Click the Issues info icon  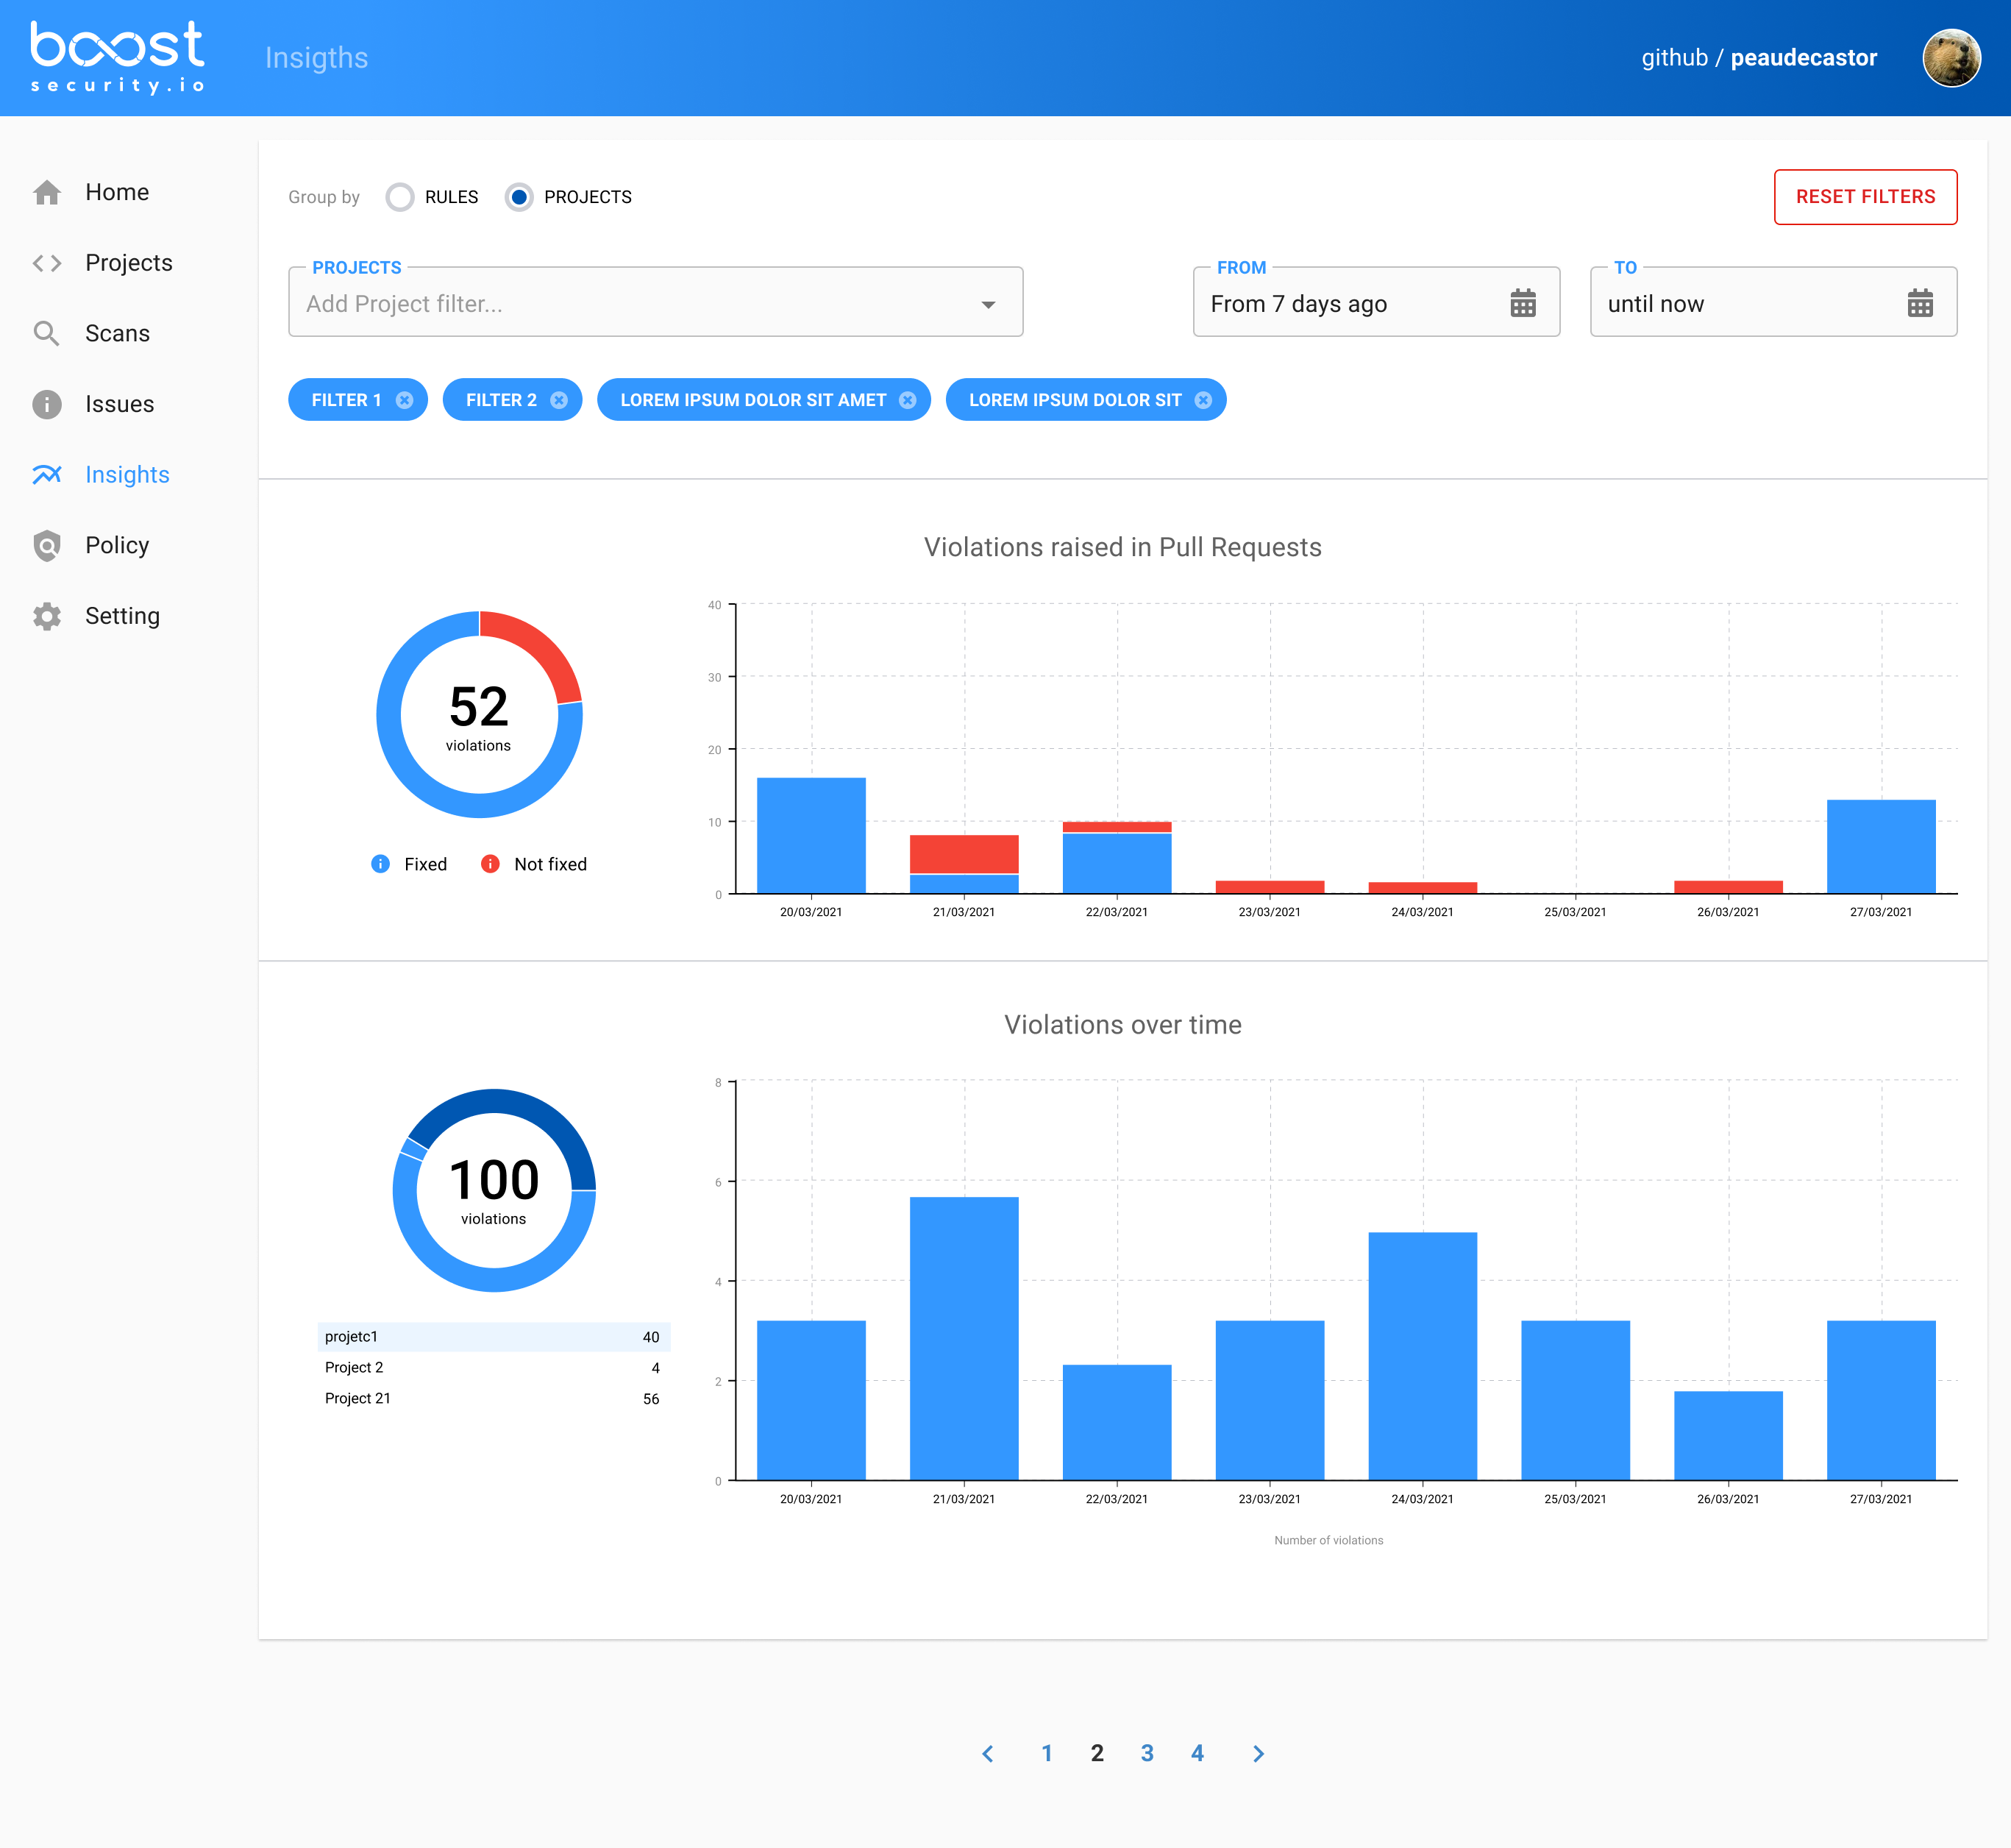pos(47,404)
